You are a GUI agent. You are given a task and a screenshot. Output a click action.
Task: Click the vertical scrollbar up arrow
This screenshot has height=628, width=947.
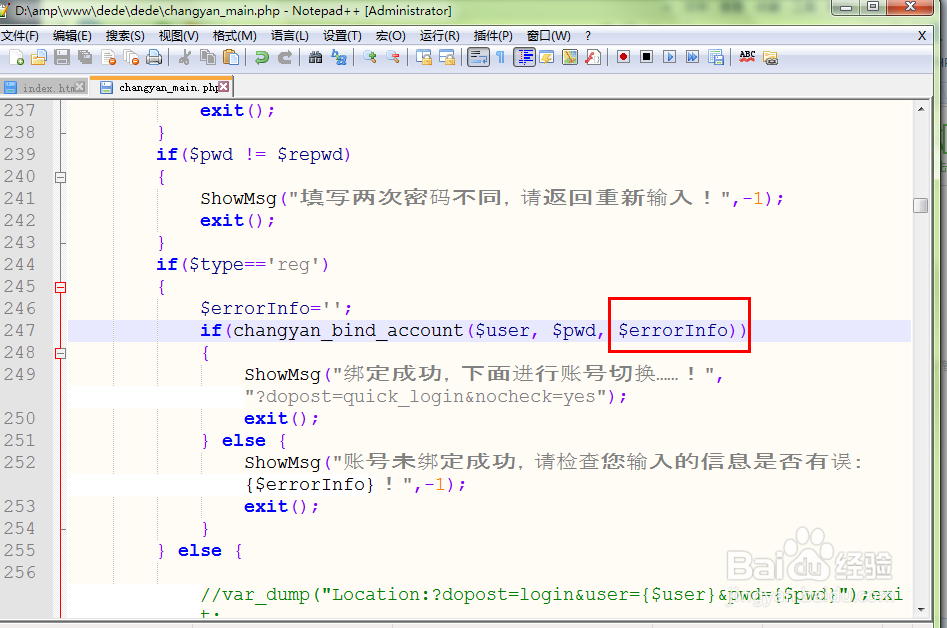click(920, 109)
